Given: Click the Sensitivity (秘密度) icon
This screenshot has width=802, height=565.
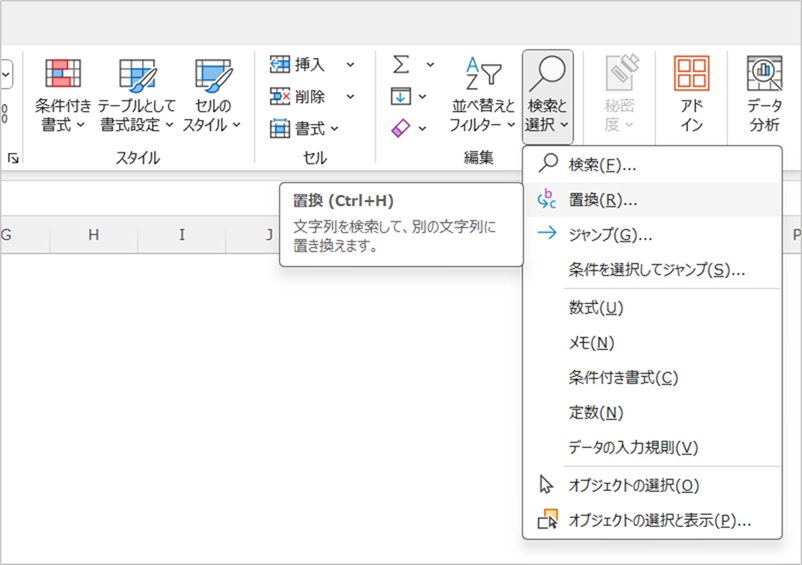Looking at the screenshot, I should pyautogui.click(x=620, y=73).
